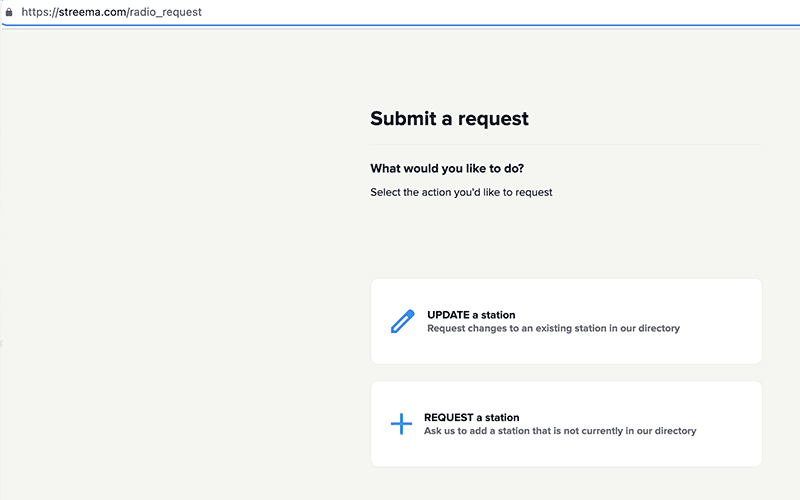The width and height of the screenshot is (800, 500).
Task: Click the word 'UPDATE' in the first card
Action: pos(448,315)
